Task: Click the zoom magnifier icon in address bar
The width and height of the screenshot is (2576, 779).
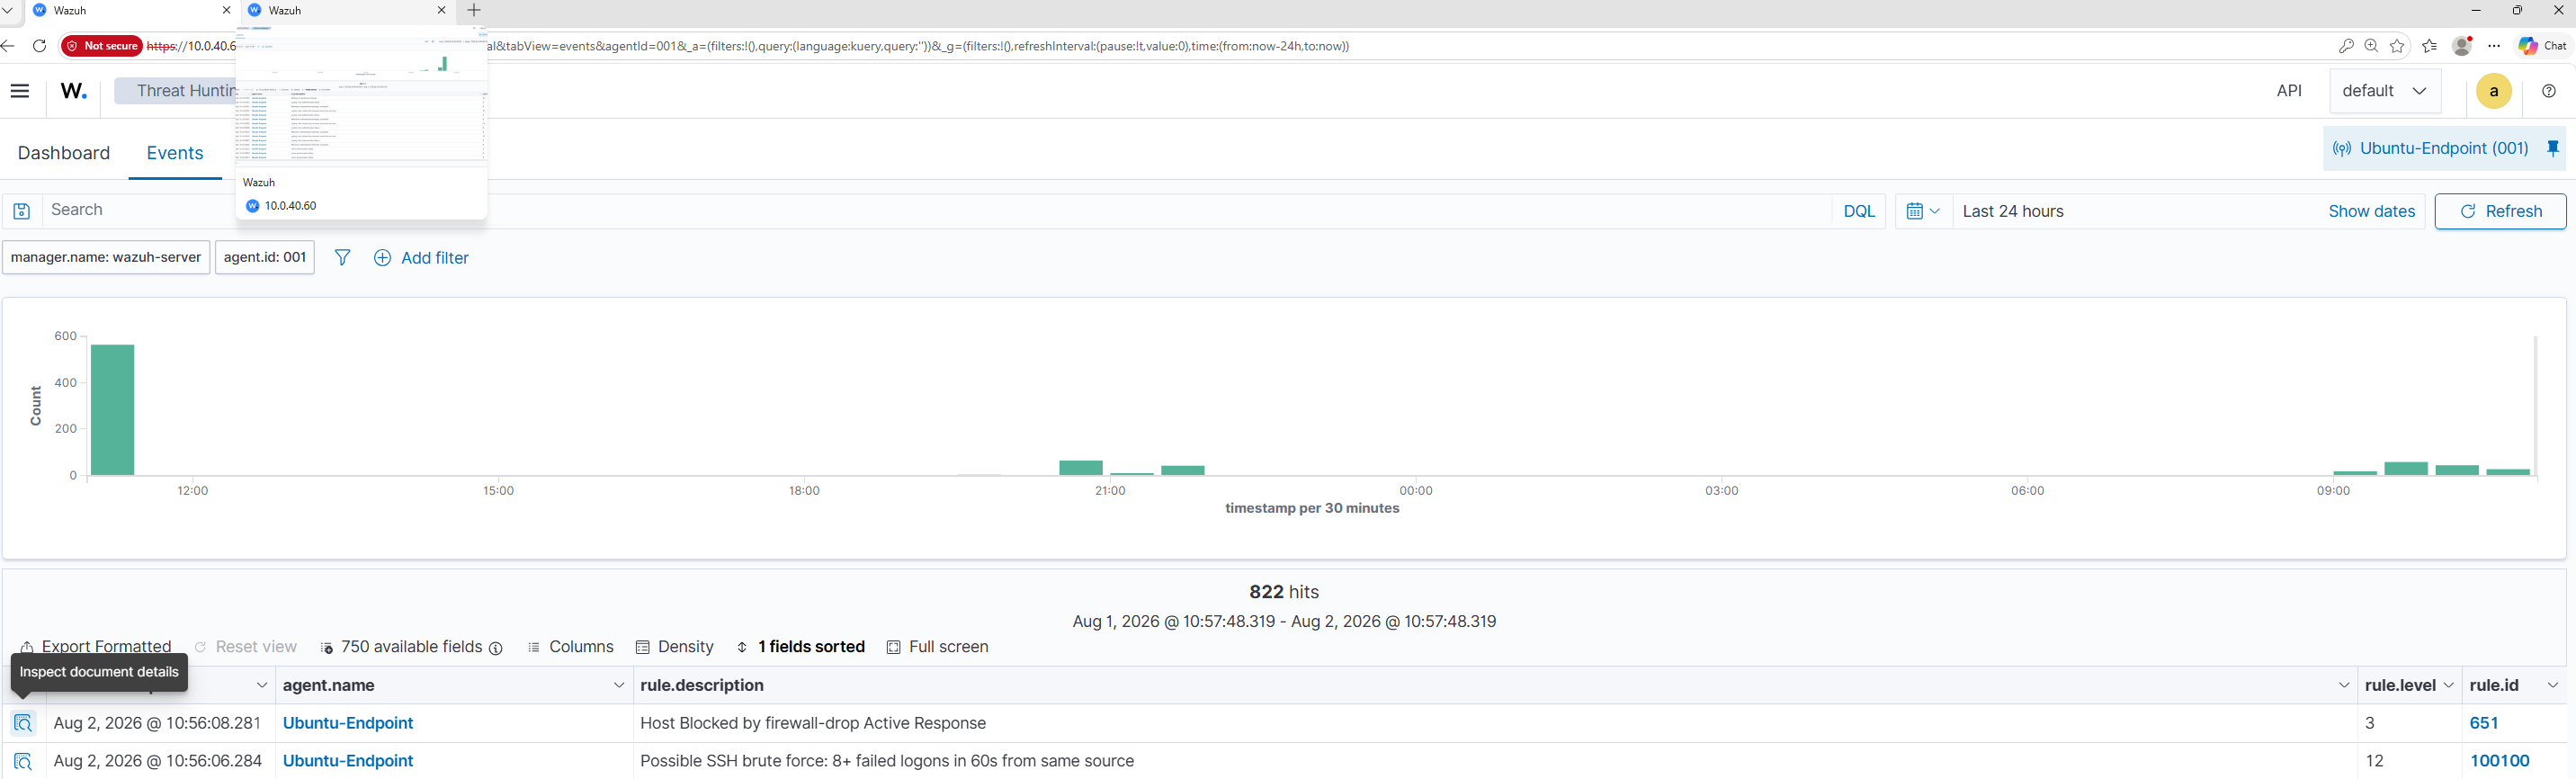Action: [x=2371, y=46]
